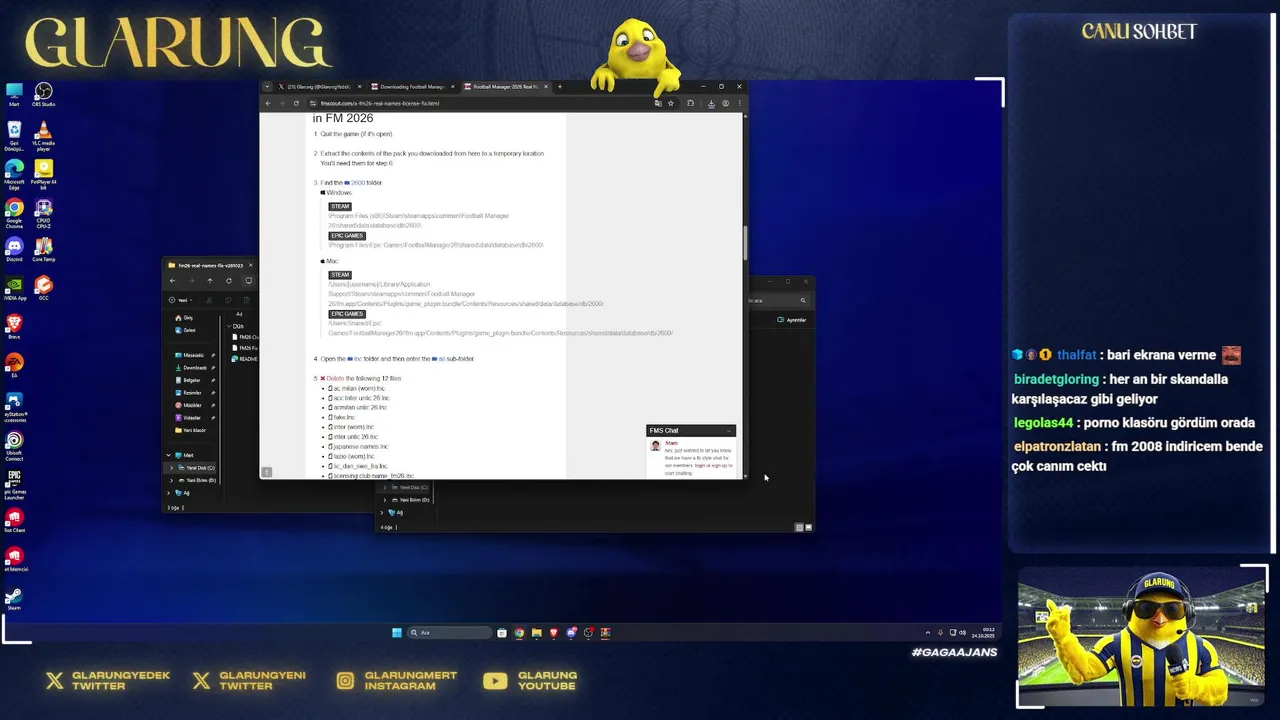1280x720 pixels.
Task: Click the page scroll-to-top arrow button
Action: pyautogui.click(x=267, y=472)
